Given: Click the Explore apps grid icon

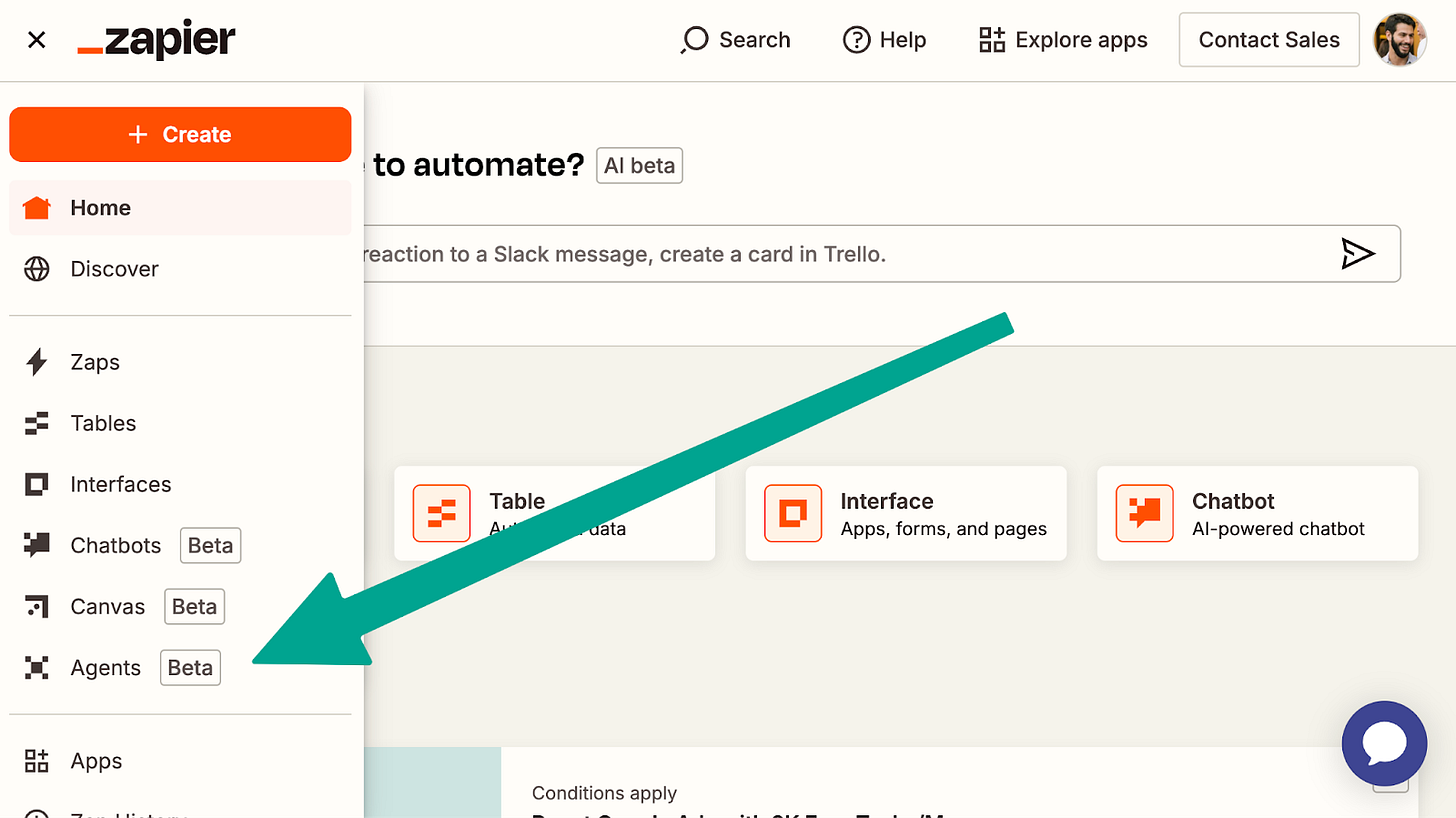Looking at the screenshot, I should coord(992,40).
